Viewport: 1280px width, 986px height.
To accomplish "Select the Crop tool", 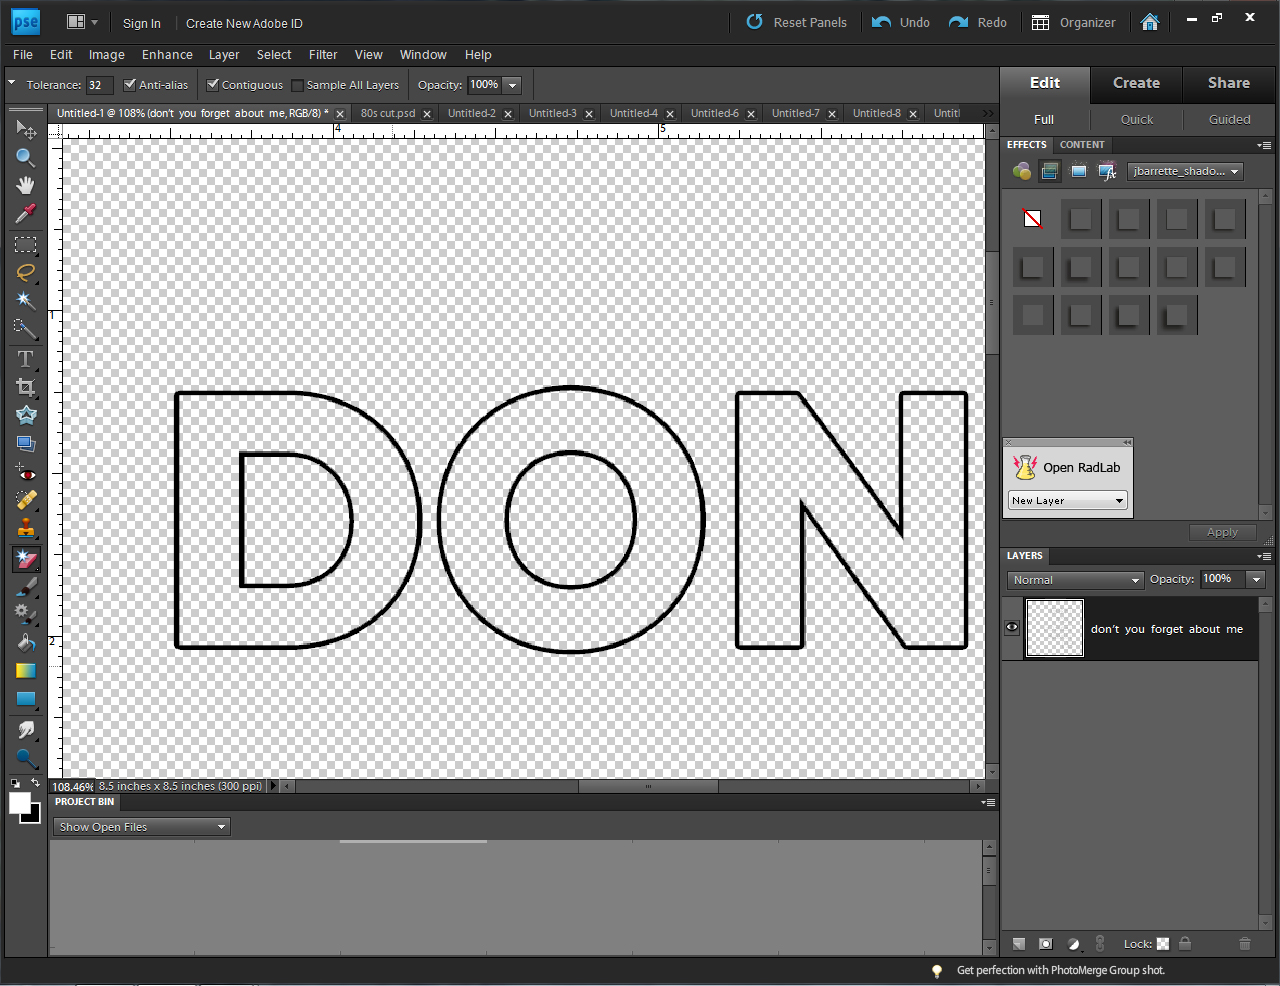I will (25, 387).
